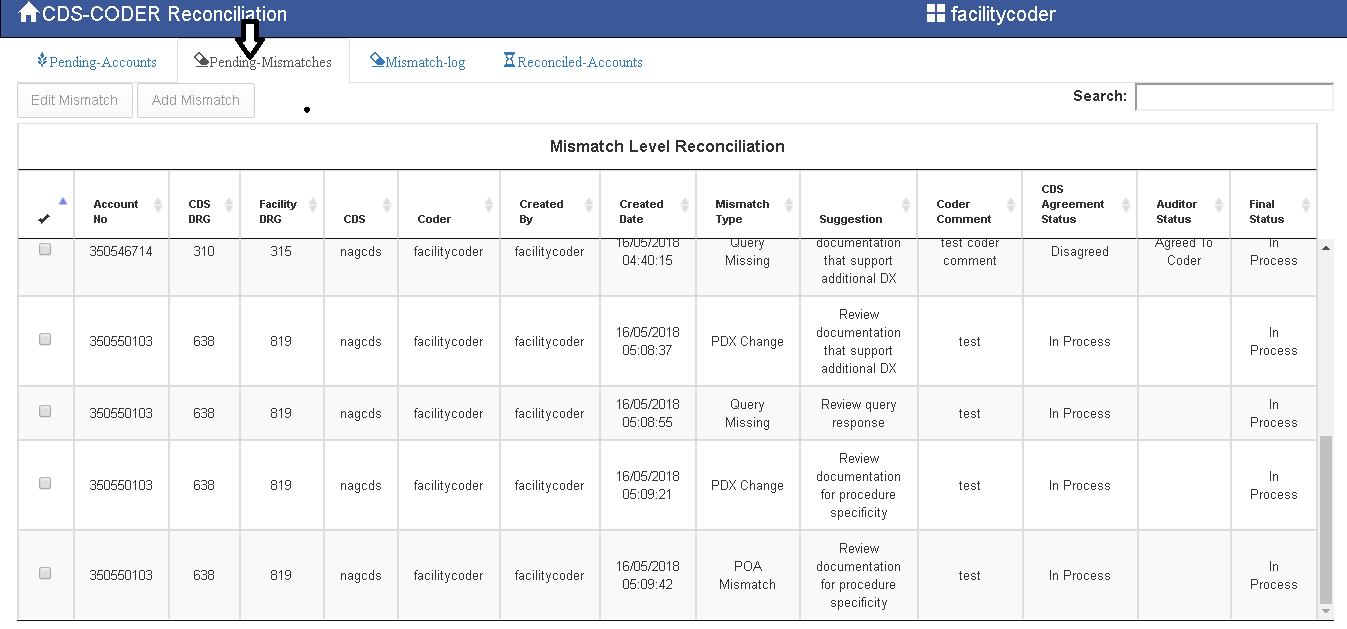1347x629 pixels.
Task: Switch to the Mismatch-log tab
Action: [x=425, y=62]
